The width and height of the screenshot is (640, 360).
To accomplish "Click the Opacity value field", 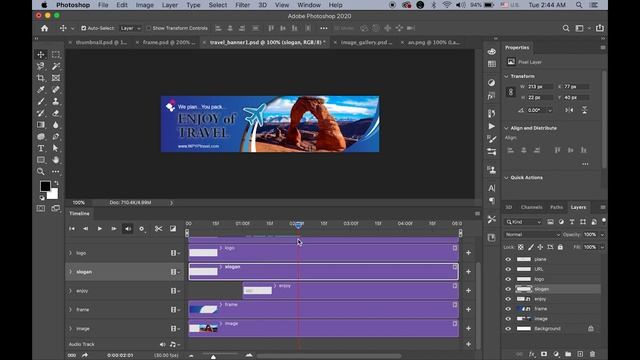I will [590, 235].
